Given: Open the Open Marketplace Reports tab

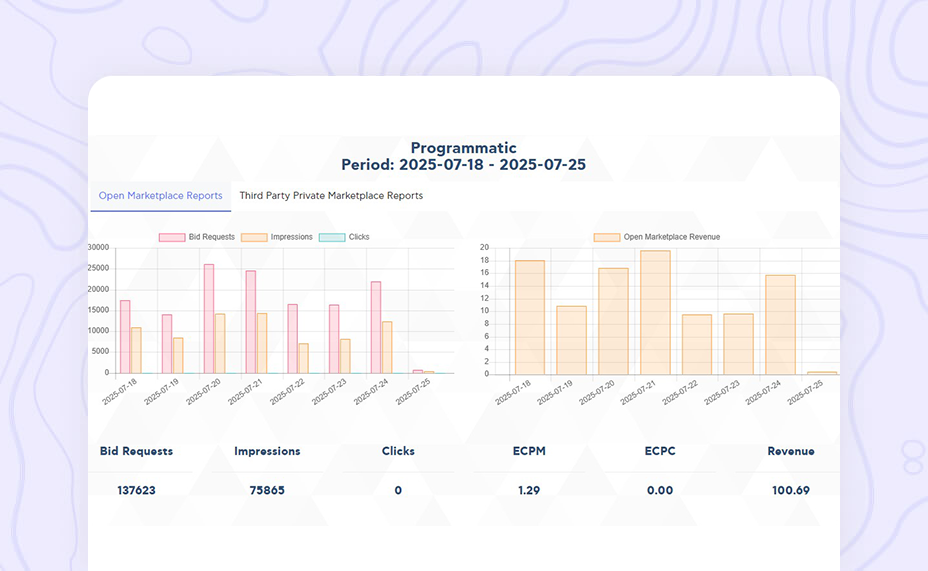Looking at the screenshot, I should pos(160,196).
